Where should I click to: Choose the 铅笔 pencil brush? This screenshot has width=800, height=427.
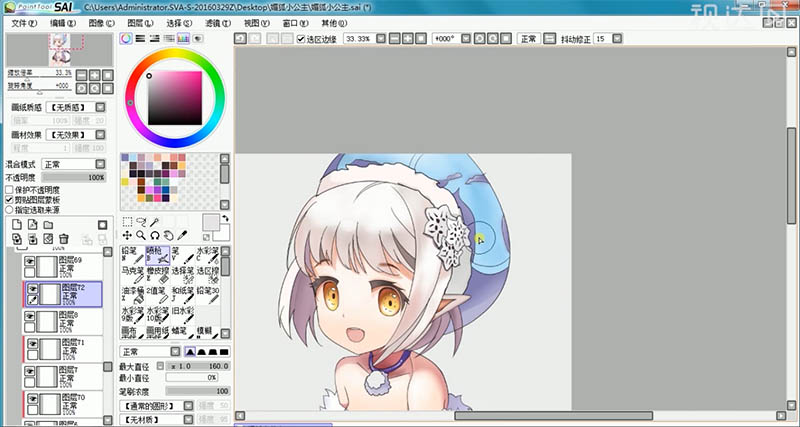coord(132,256)
